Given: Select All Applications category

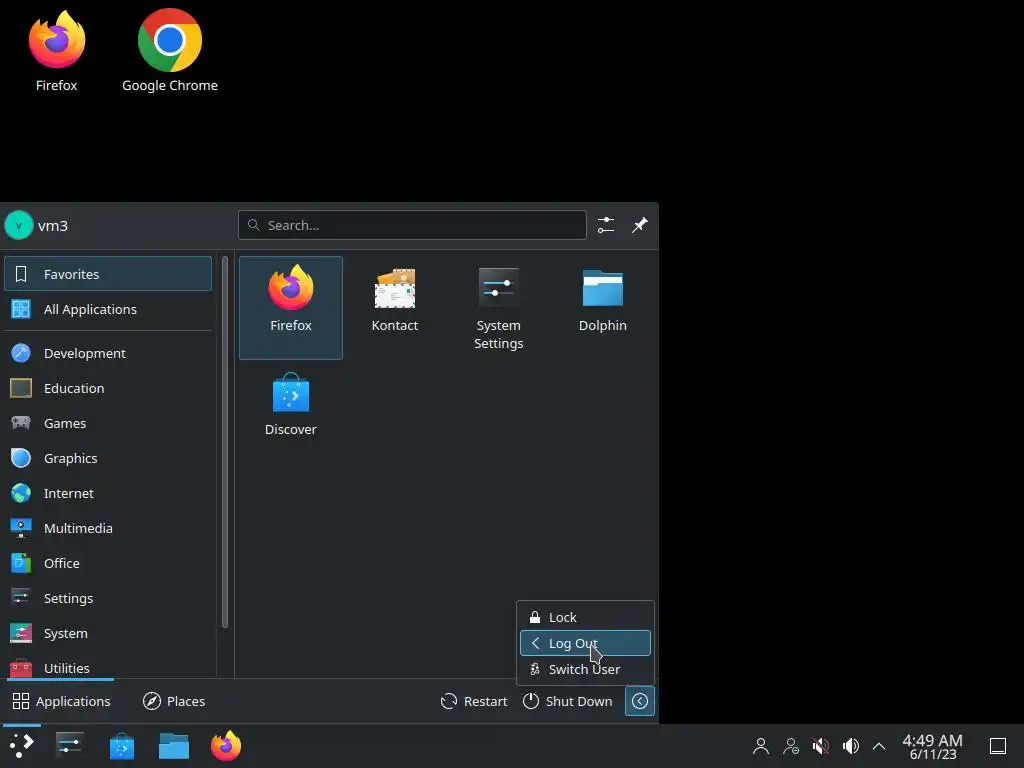Looking at the screenshot, I should [108, 309].
